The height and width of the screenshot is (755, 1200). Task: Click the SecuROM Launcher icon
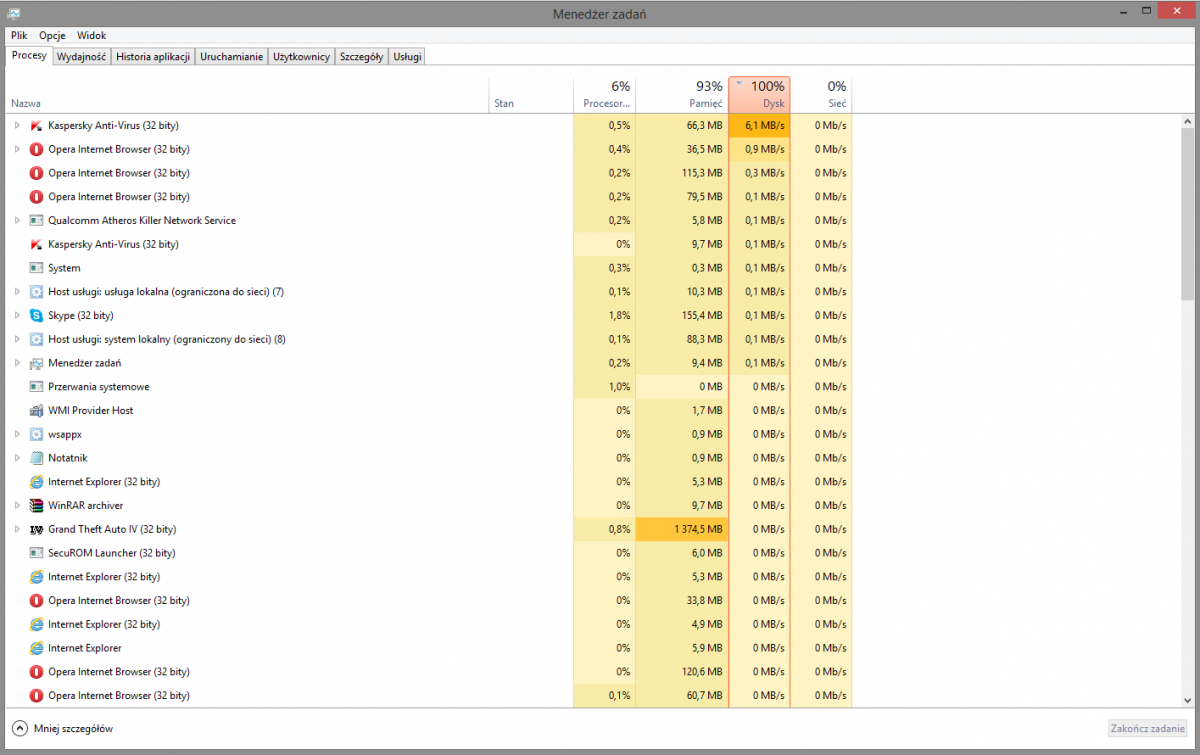coord(36,553)
